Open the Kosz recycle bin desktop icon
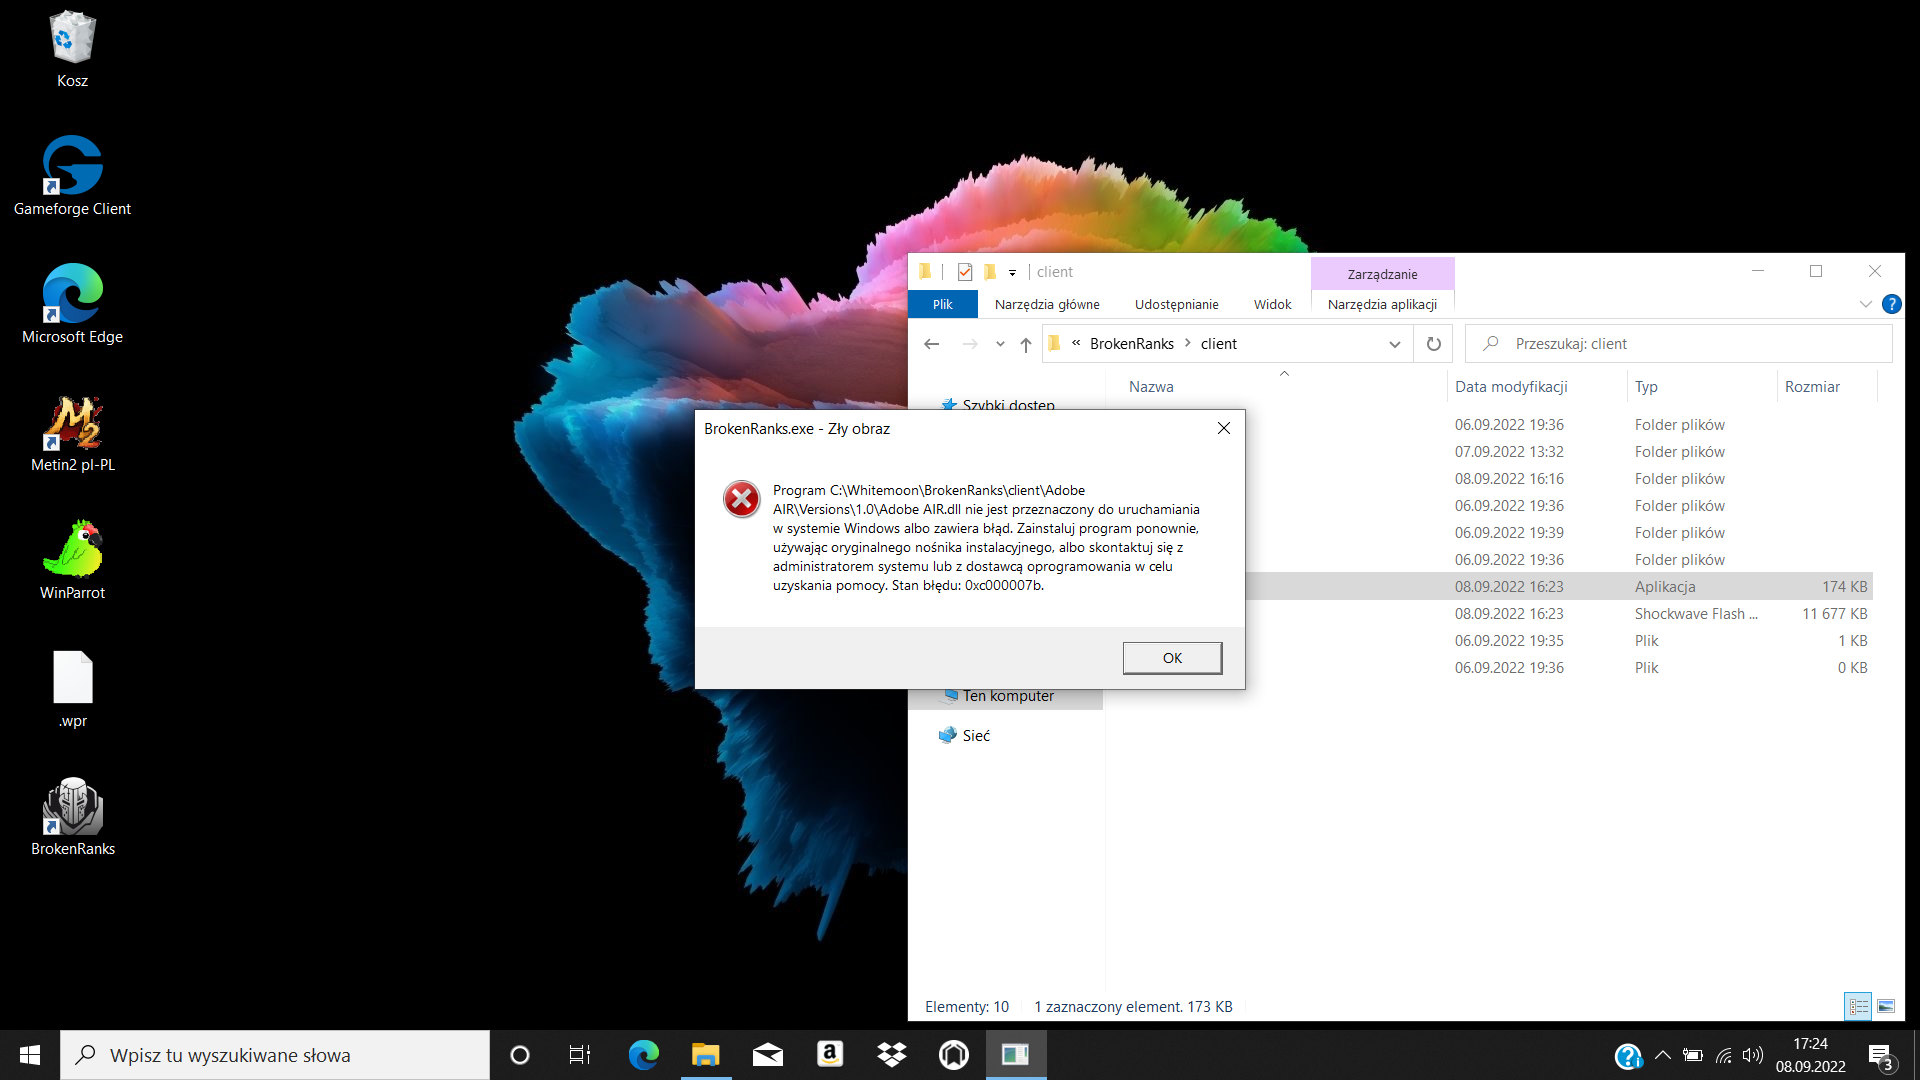Screen dimensions: 1920x1080 (72, 50)
